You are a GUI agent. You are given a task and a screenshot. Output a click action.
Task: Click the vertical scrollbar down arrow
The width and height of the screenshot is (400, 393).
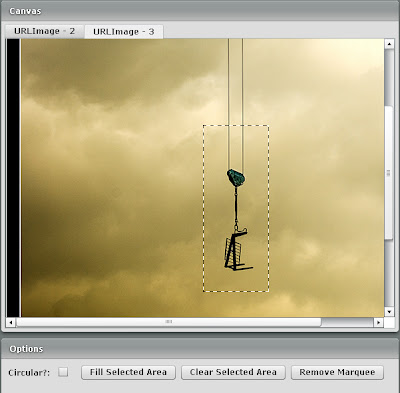(389, 312)
